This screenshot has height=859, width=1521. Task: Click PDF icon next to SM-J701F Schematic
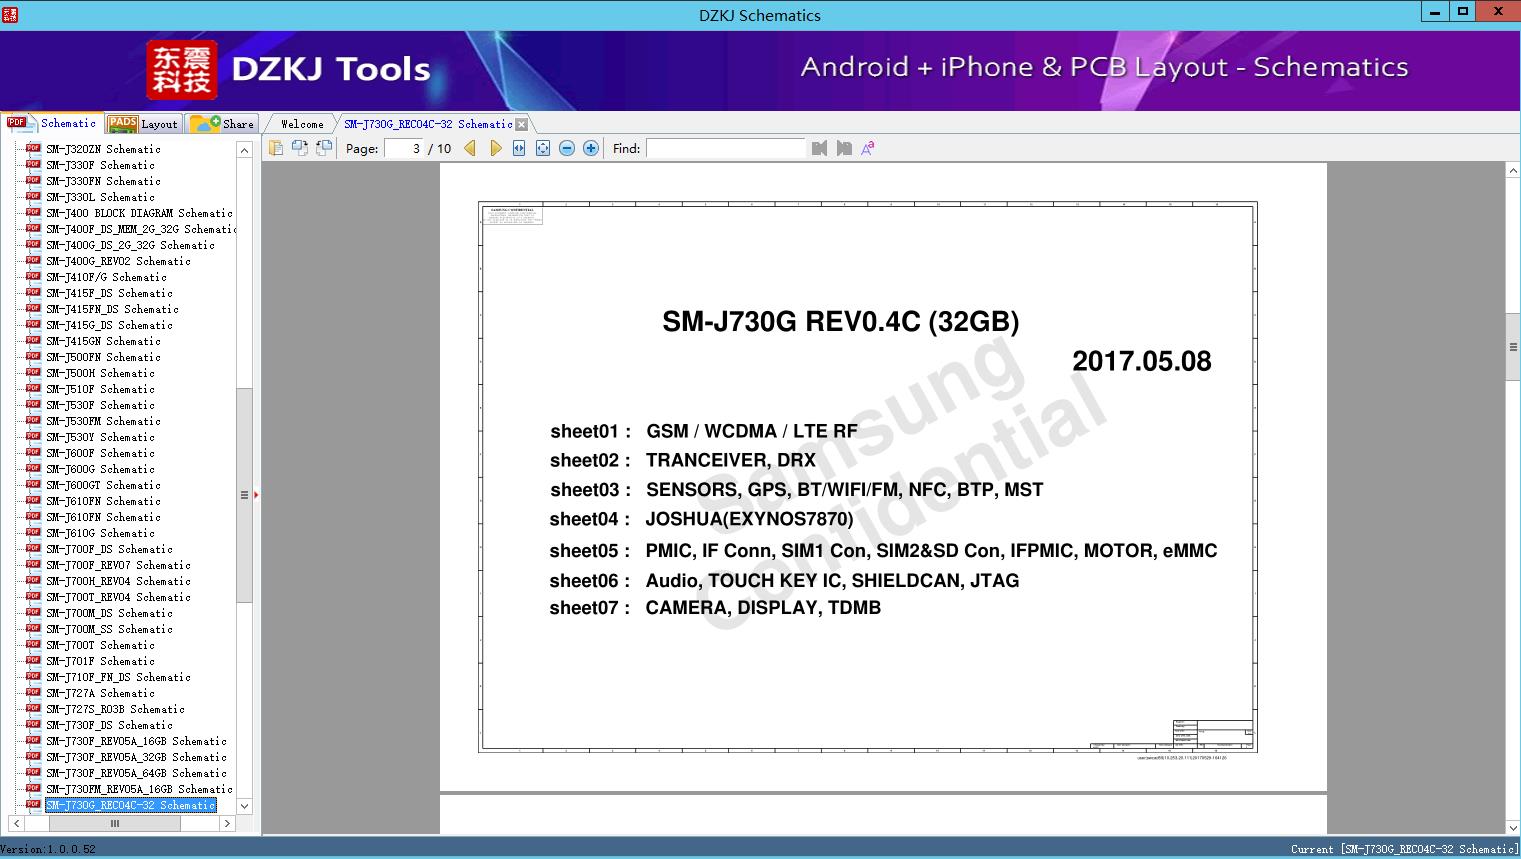(x=33, y=660)
